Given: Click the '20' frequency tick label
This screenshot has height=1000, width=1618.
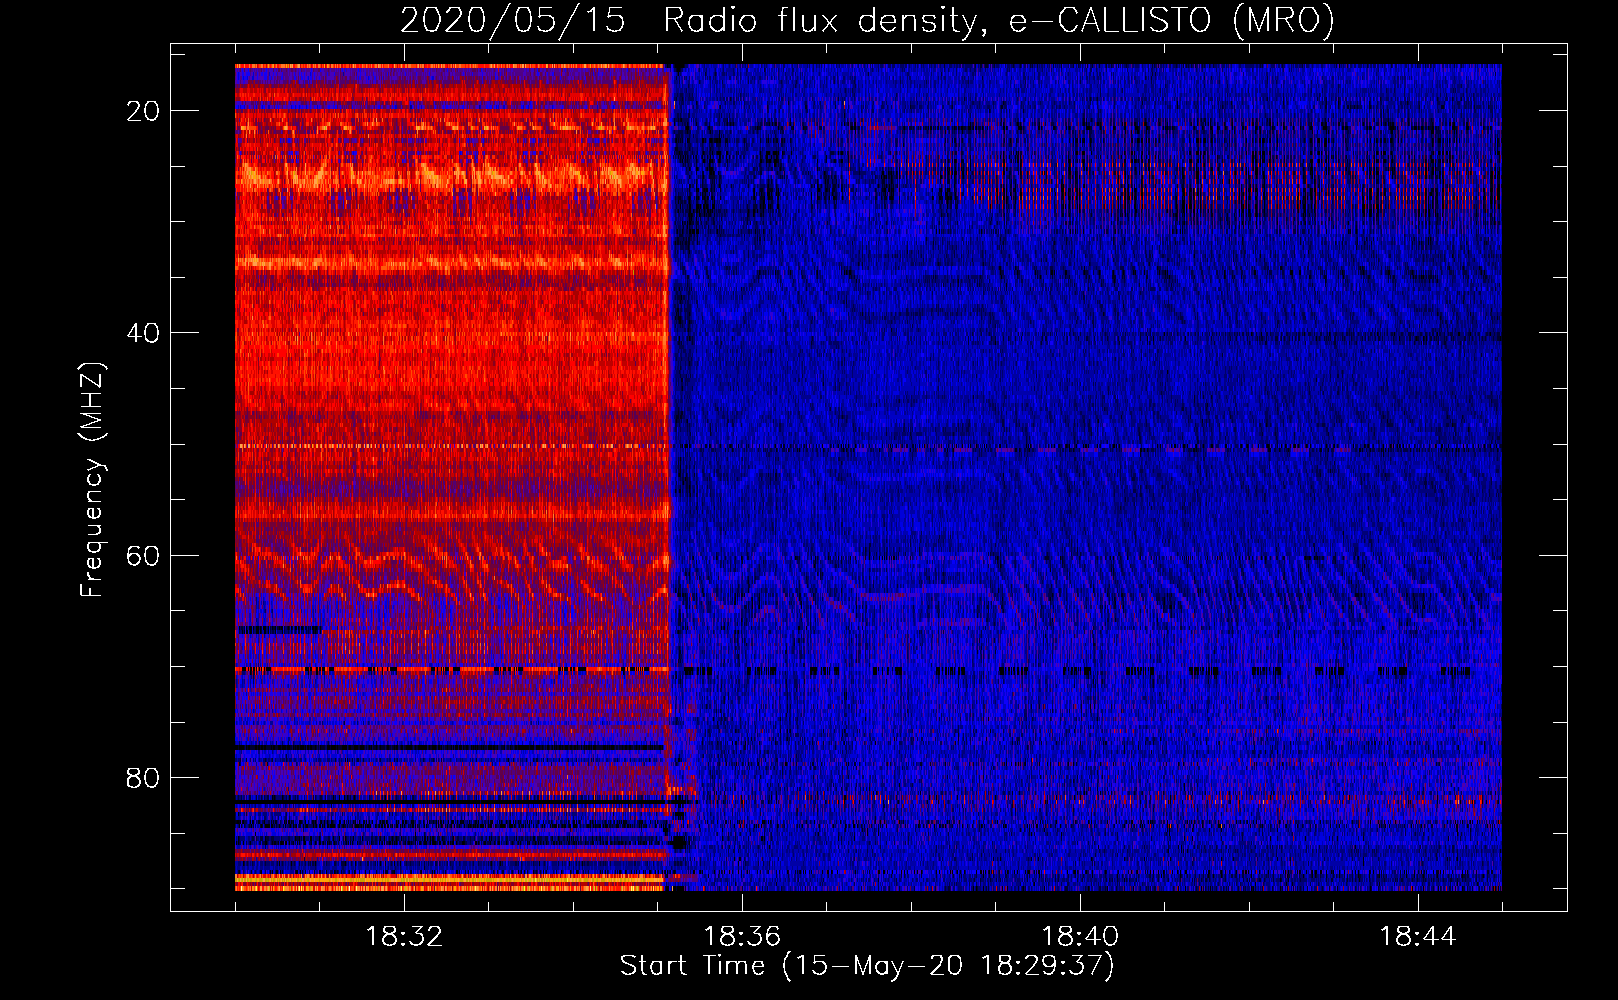Looking at the screenshot, I should point(143,111).
